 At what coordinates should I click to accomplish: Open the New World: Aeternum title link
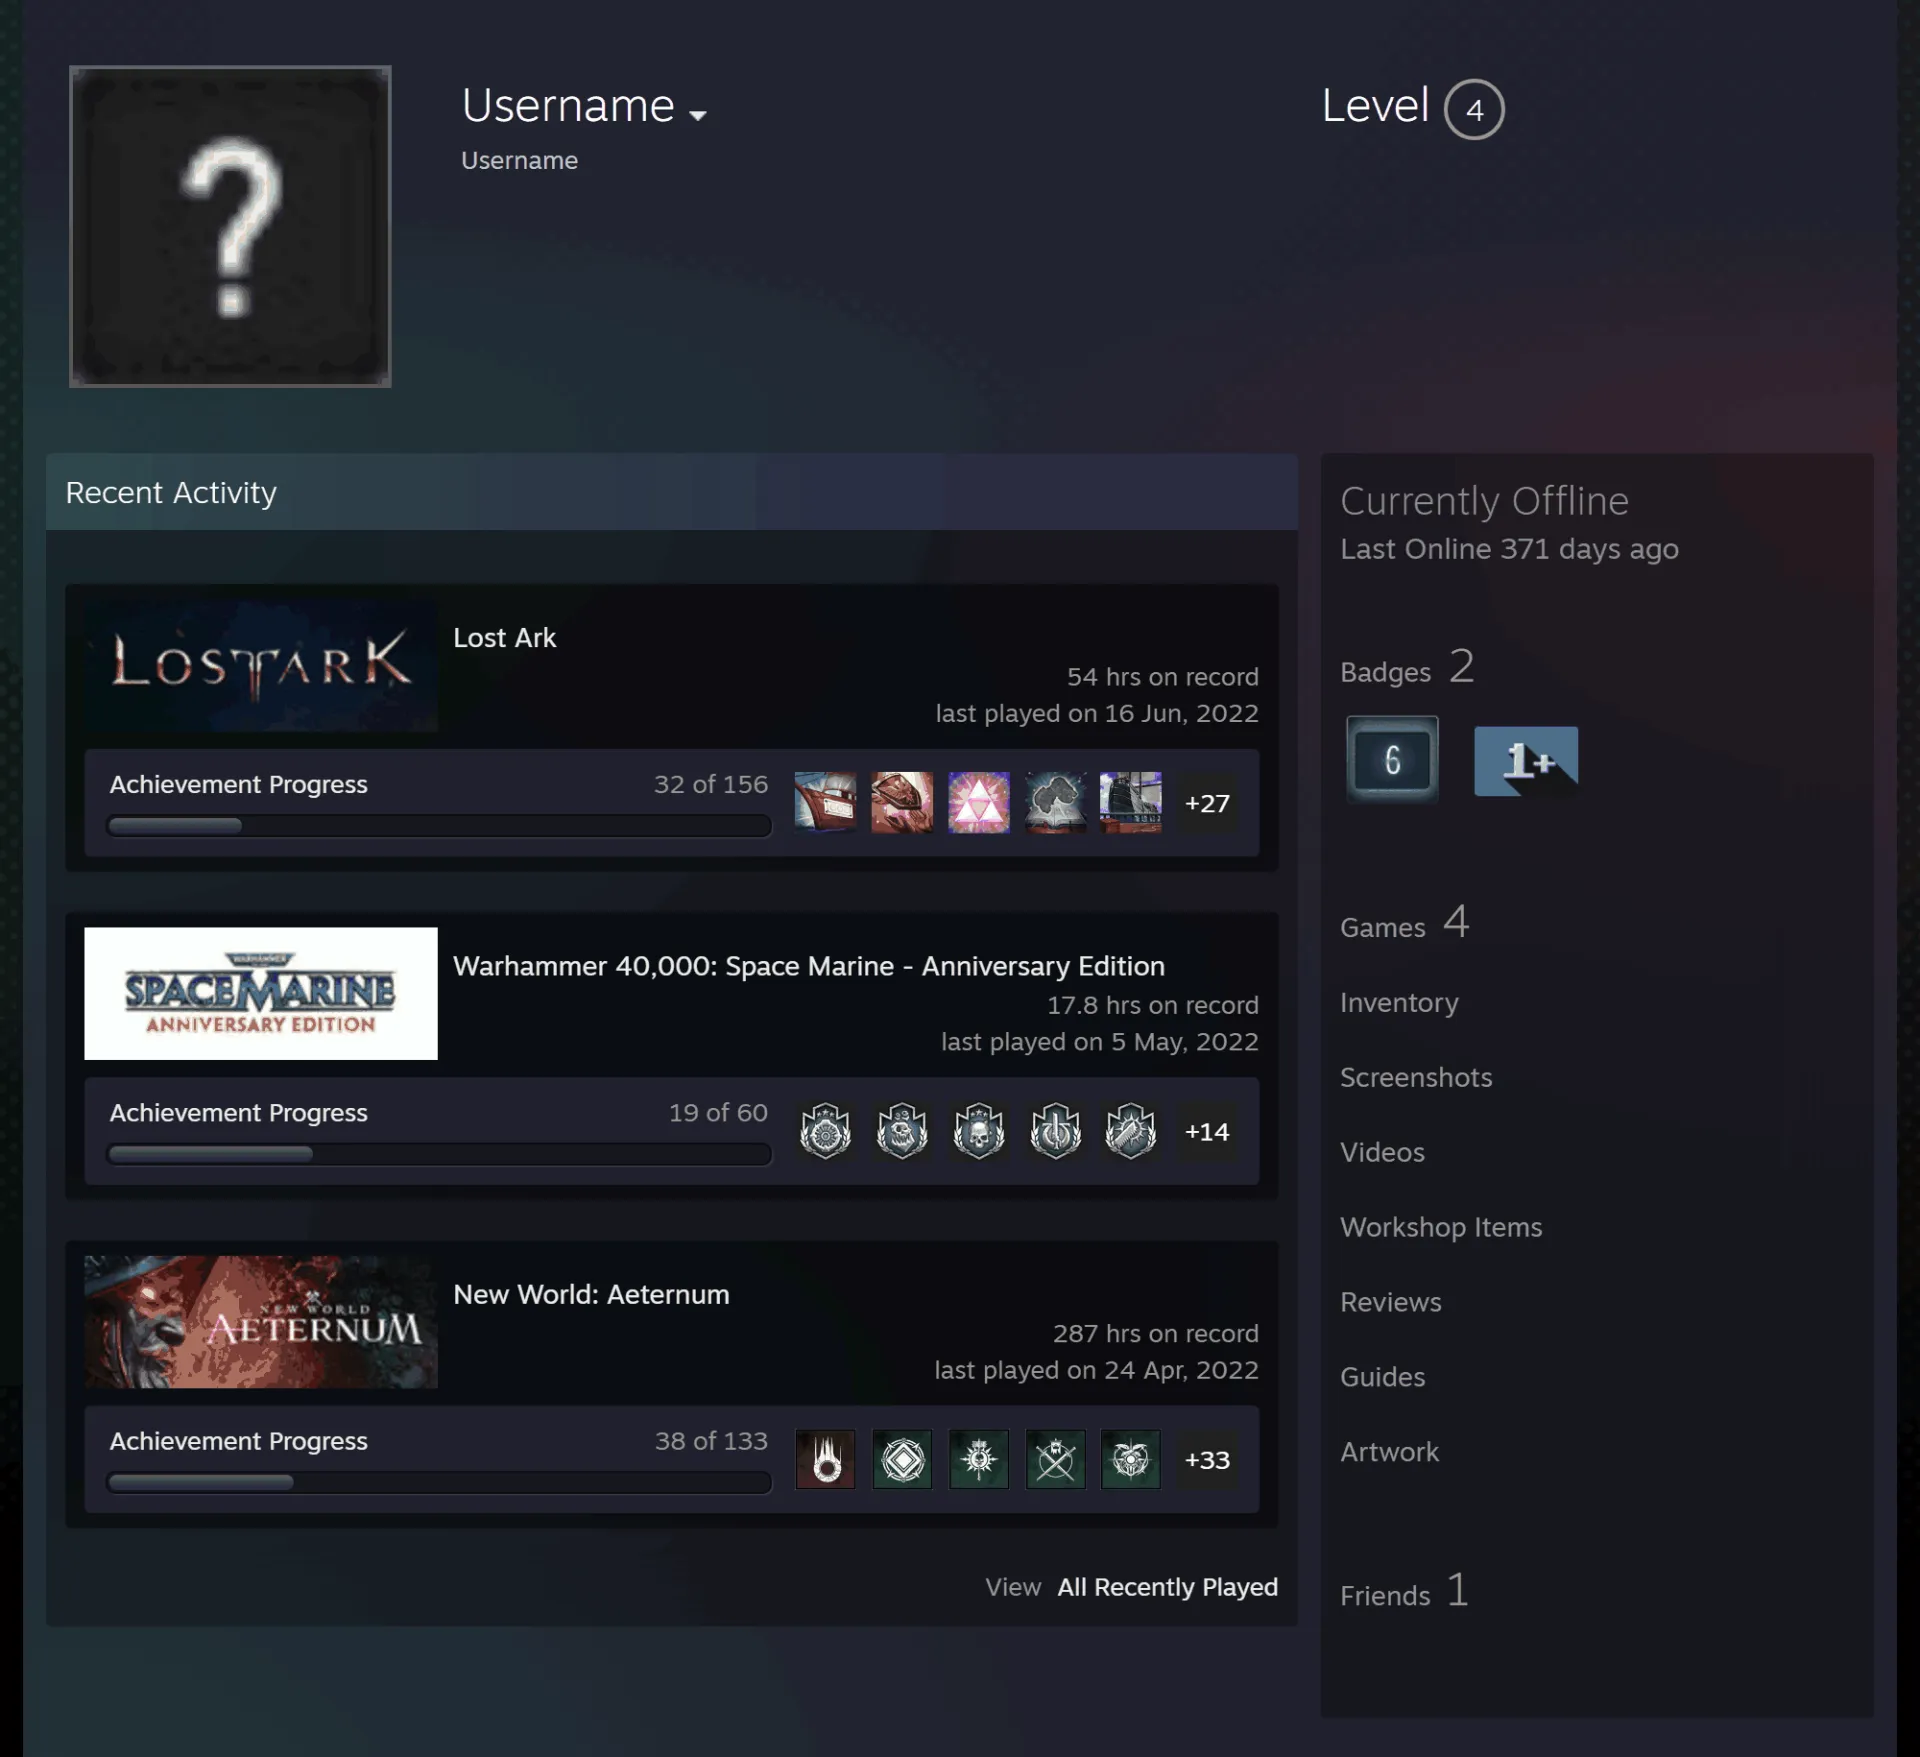pyautogui.click(x=591, y=1294)
